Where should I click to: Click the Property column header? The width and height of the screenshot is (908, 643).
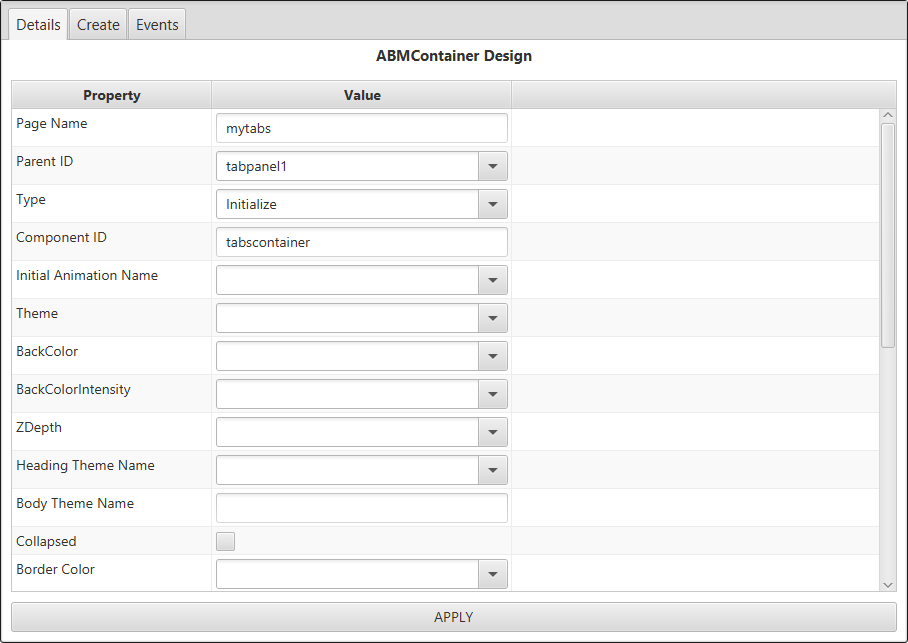[x=111, y=95]
